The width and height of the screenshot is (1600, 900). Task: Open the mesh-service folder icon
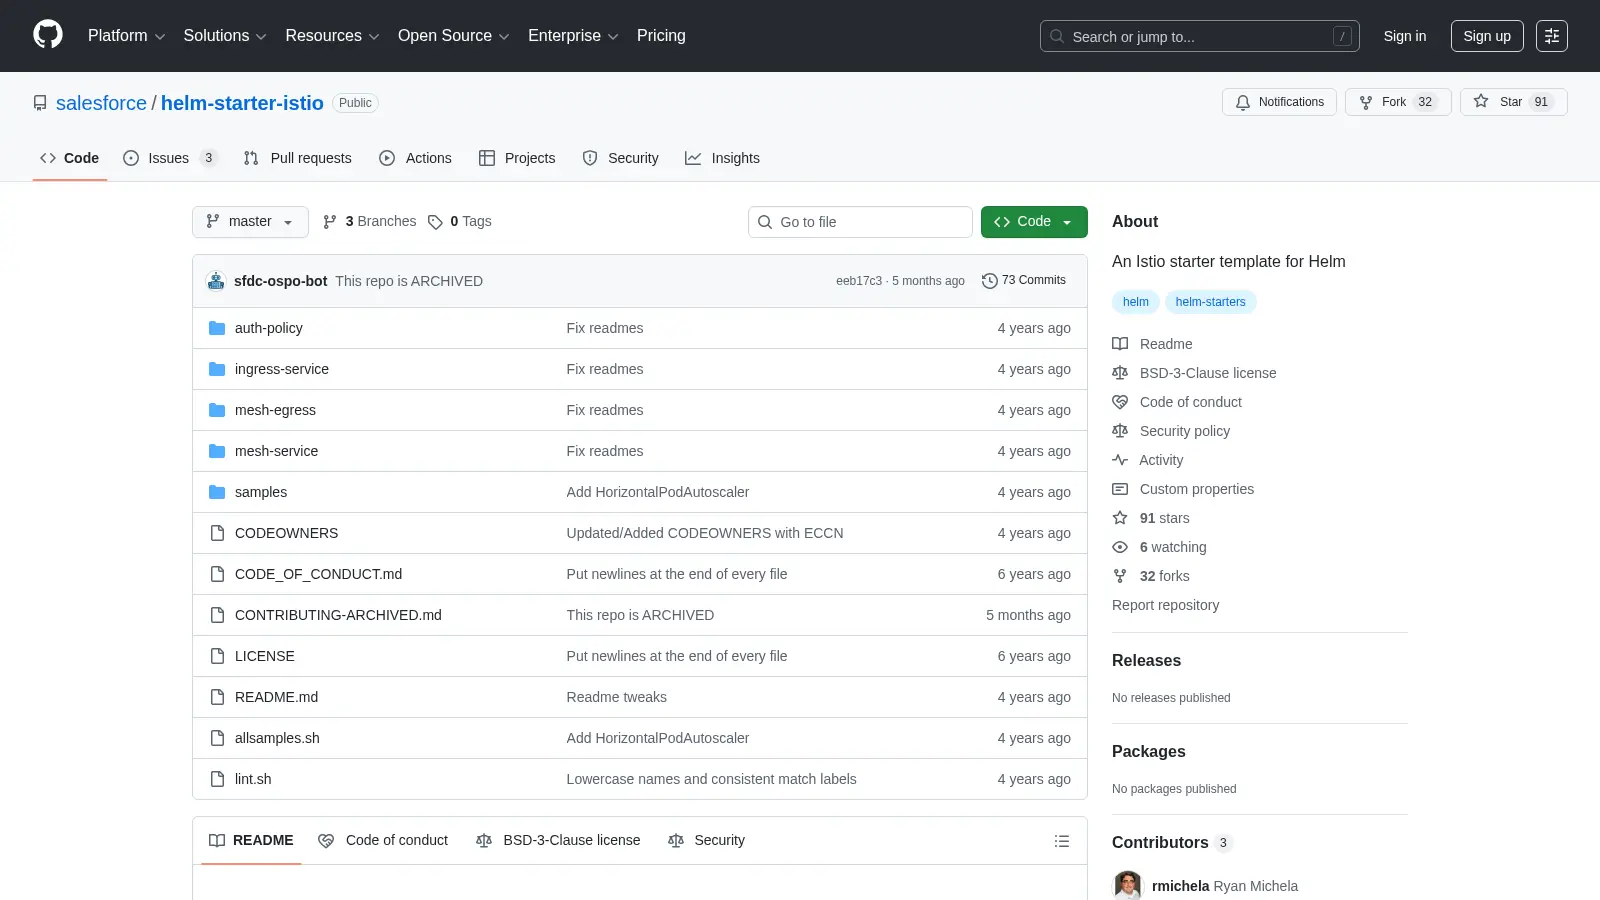[217, 451]
